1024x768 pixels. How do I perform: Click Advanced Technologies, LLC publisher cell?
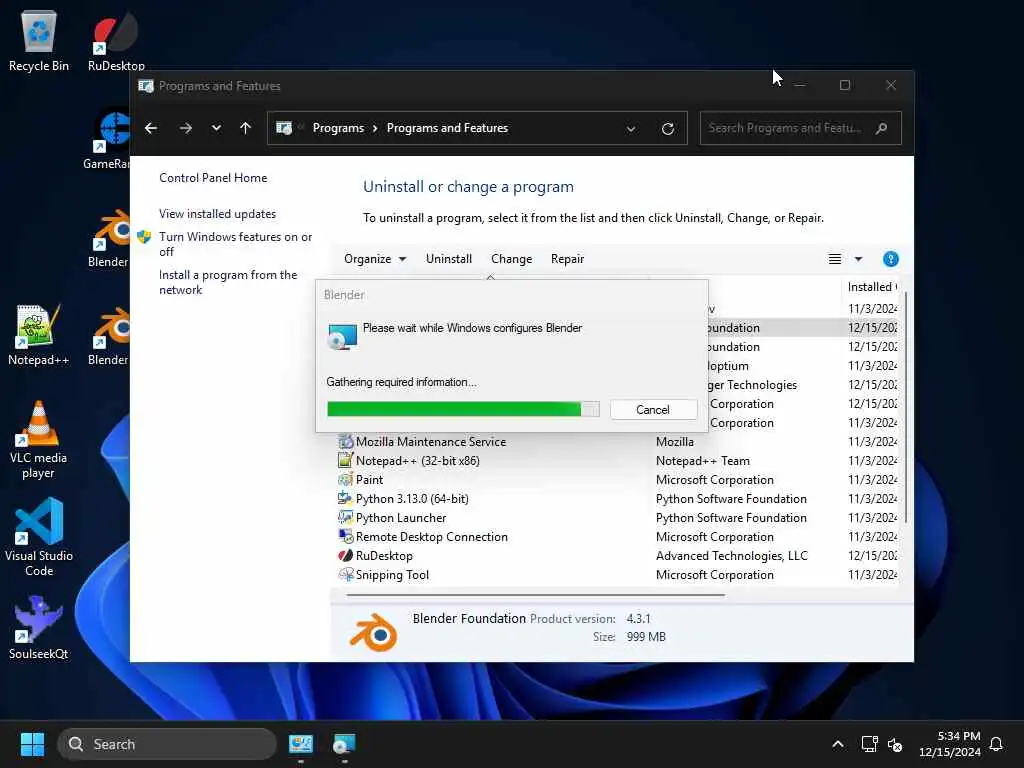pyautogui.click(x=731, y=556)
